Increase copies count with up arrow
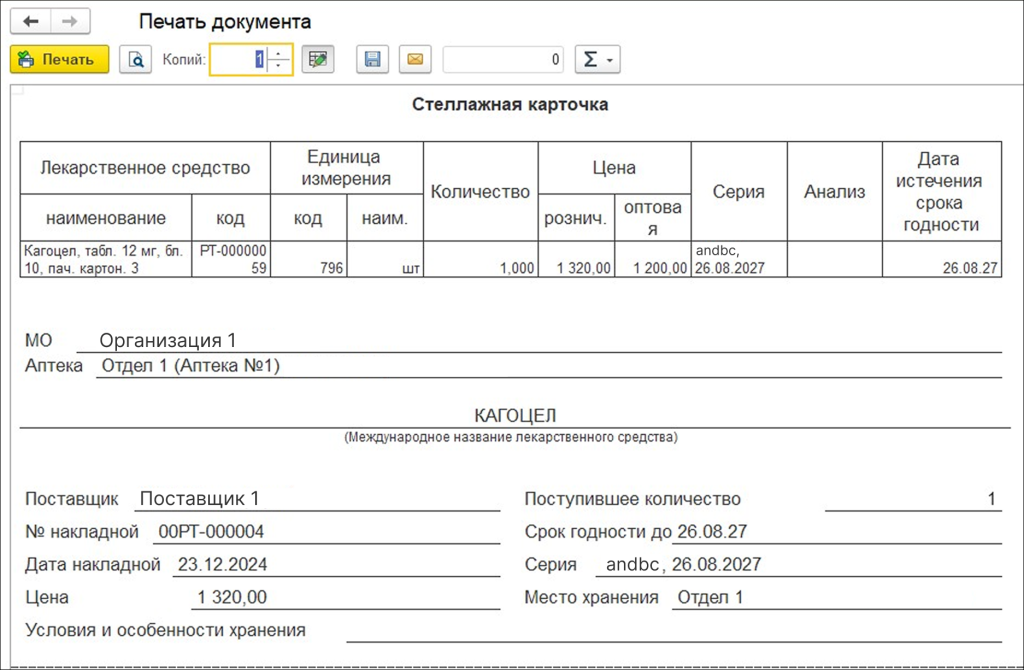The height and width of the screenshot is (670, 1024). tap(280, 53)
